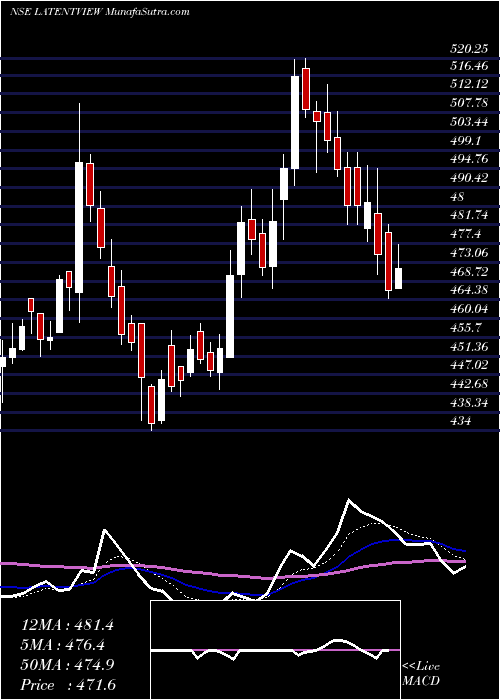Select the 455.7 price axis label
Image resolution: width=500 pixels, height=700 pixels.
(x=467, y=327)
